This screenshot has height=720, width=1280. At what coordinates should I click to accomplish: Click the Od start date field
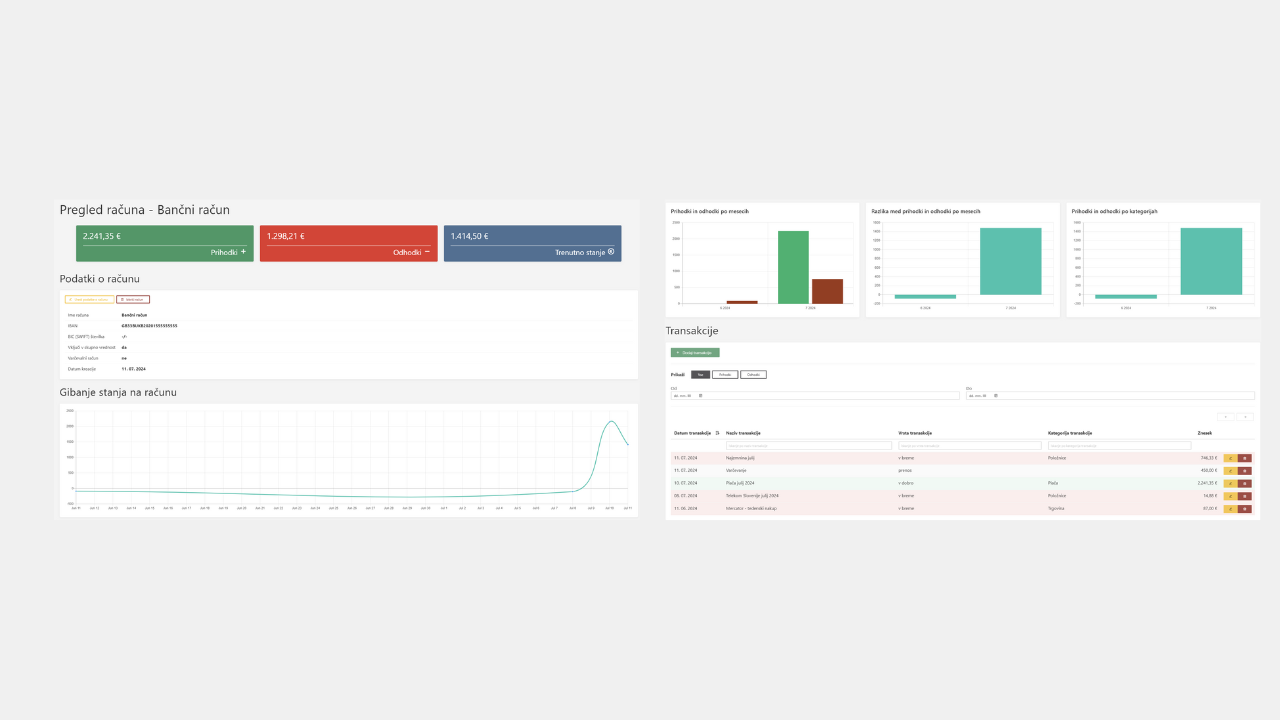click(x=815, y=395)
